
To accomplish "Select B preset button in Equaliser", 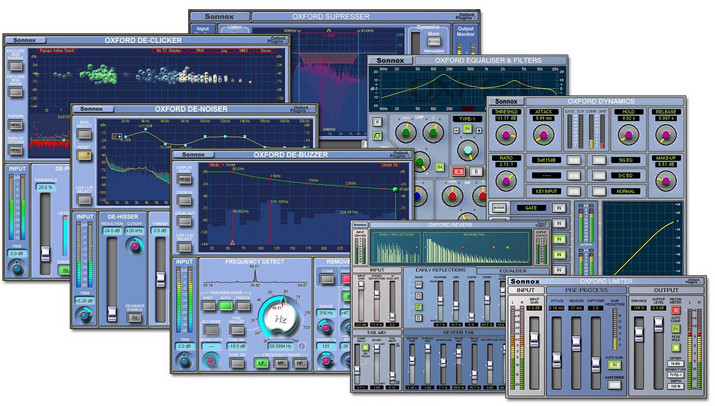I will click(476, 172).
